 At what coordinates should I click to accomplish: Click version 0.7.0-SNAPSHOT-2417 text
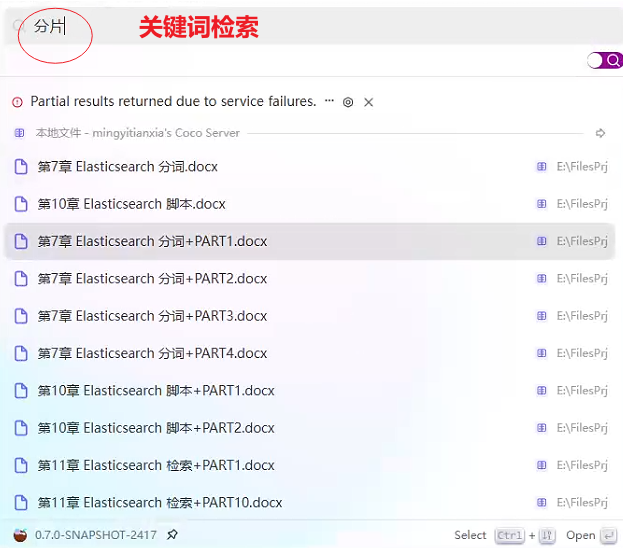(x=96, y=535)
